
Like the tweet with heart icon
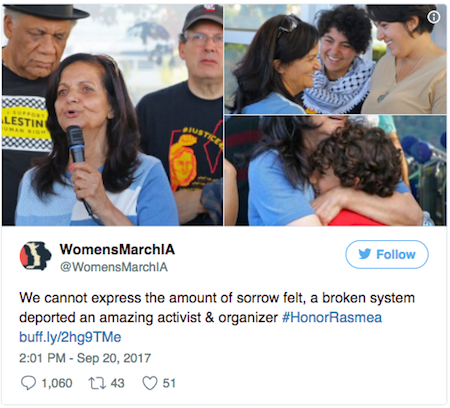click(150, 383)
